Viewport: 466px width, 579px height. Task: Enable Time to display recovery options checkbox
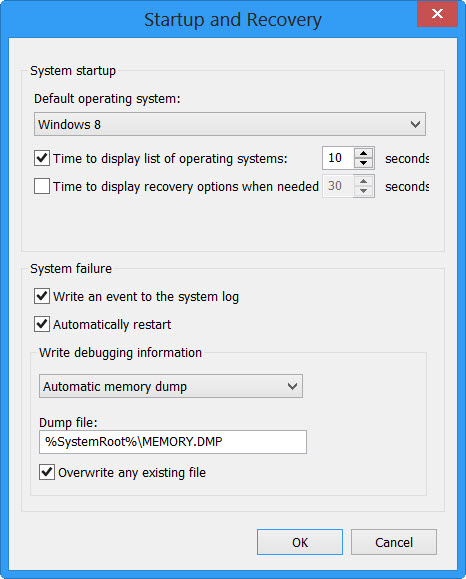point(42,186)
